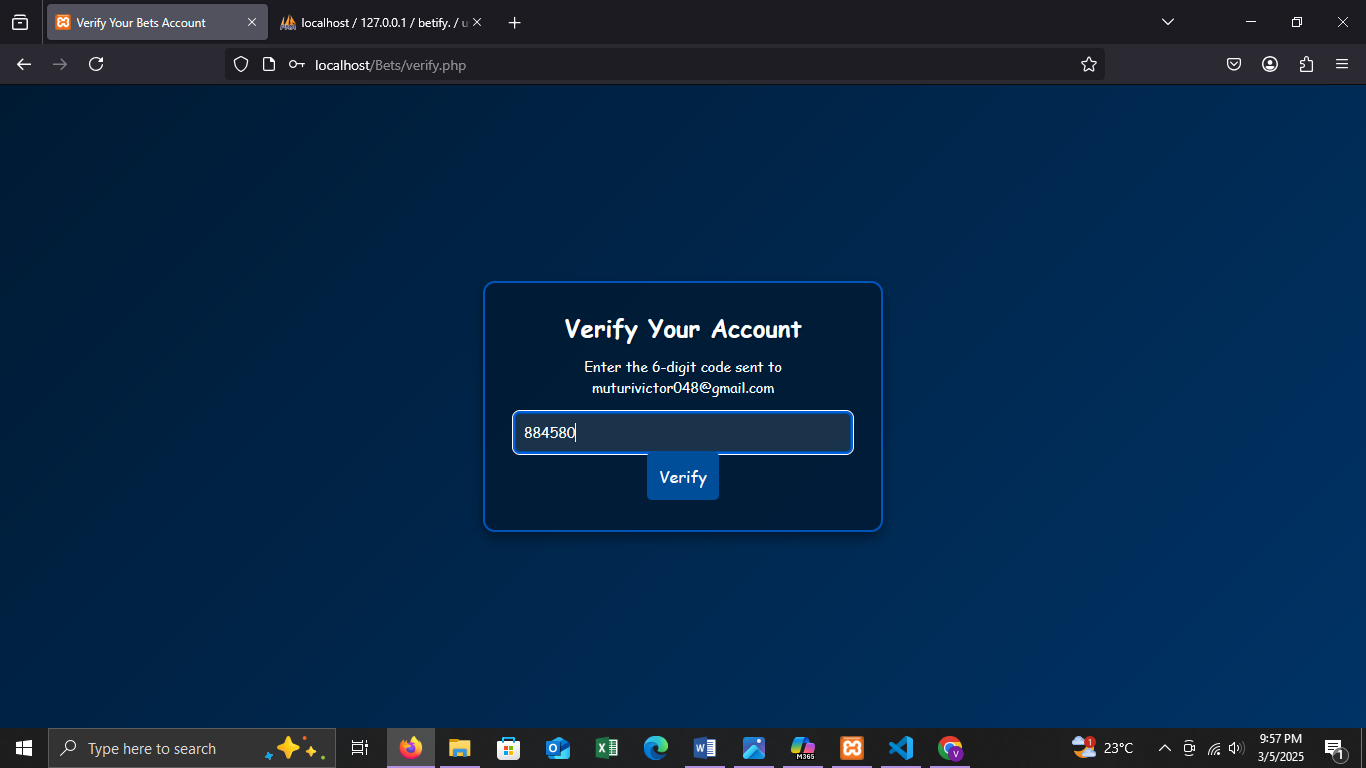Close the Verify Your Bets Account tab
This screenshot has height=768, width=1366.
252,22
